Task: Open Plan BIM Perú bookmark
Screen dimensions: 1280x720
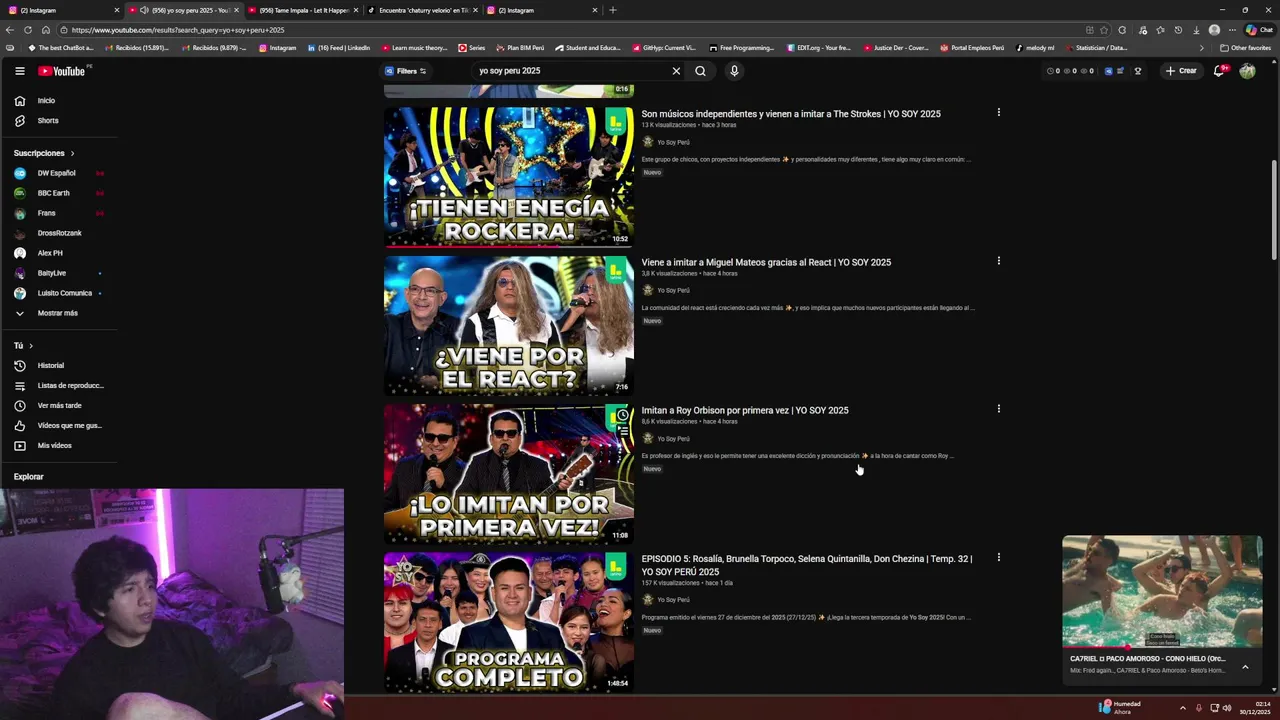Action: point(519,48)
